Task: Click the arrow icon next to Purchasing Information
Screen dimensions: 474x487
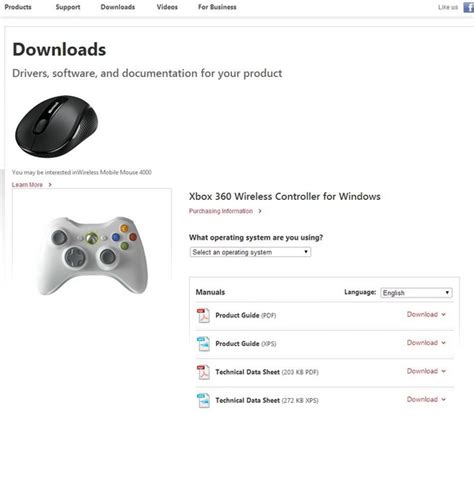Action: click(260, 211)
